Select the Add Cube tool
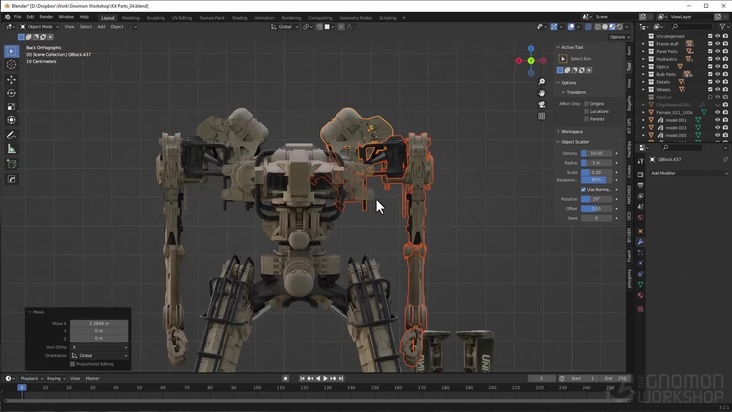732x412 pixels. coord(12,164)
